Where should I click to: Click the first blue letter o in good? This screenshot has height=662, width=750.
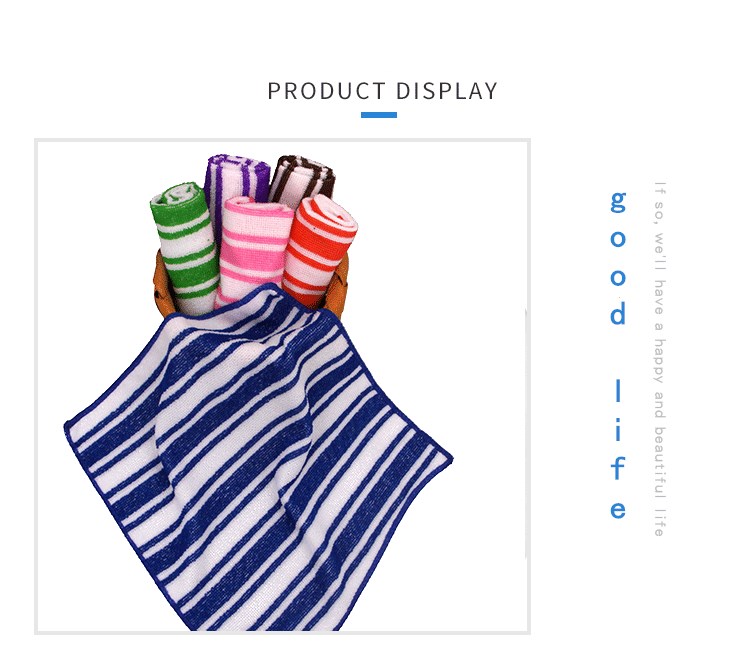pyautogui.click(x=618, y=239)
